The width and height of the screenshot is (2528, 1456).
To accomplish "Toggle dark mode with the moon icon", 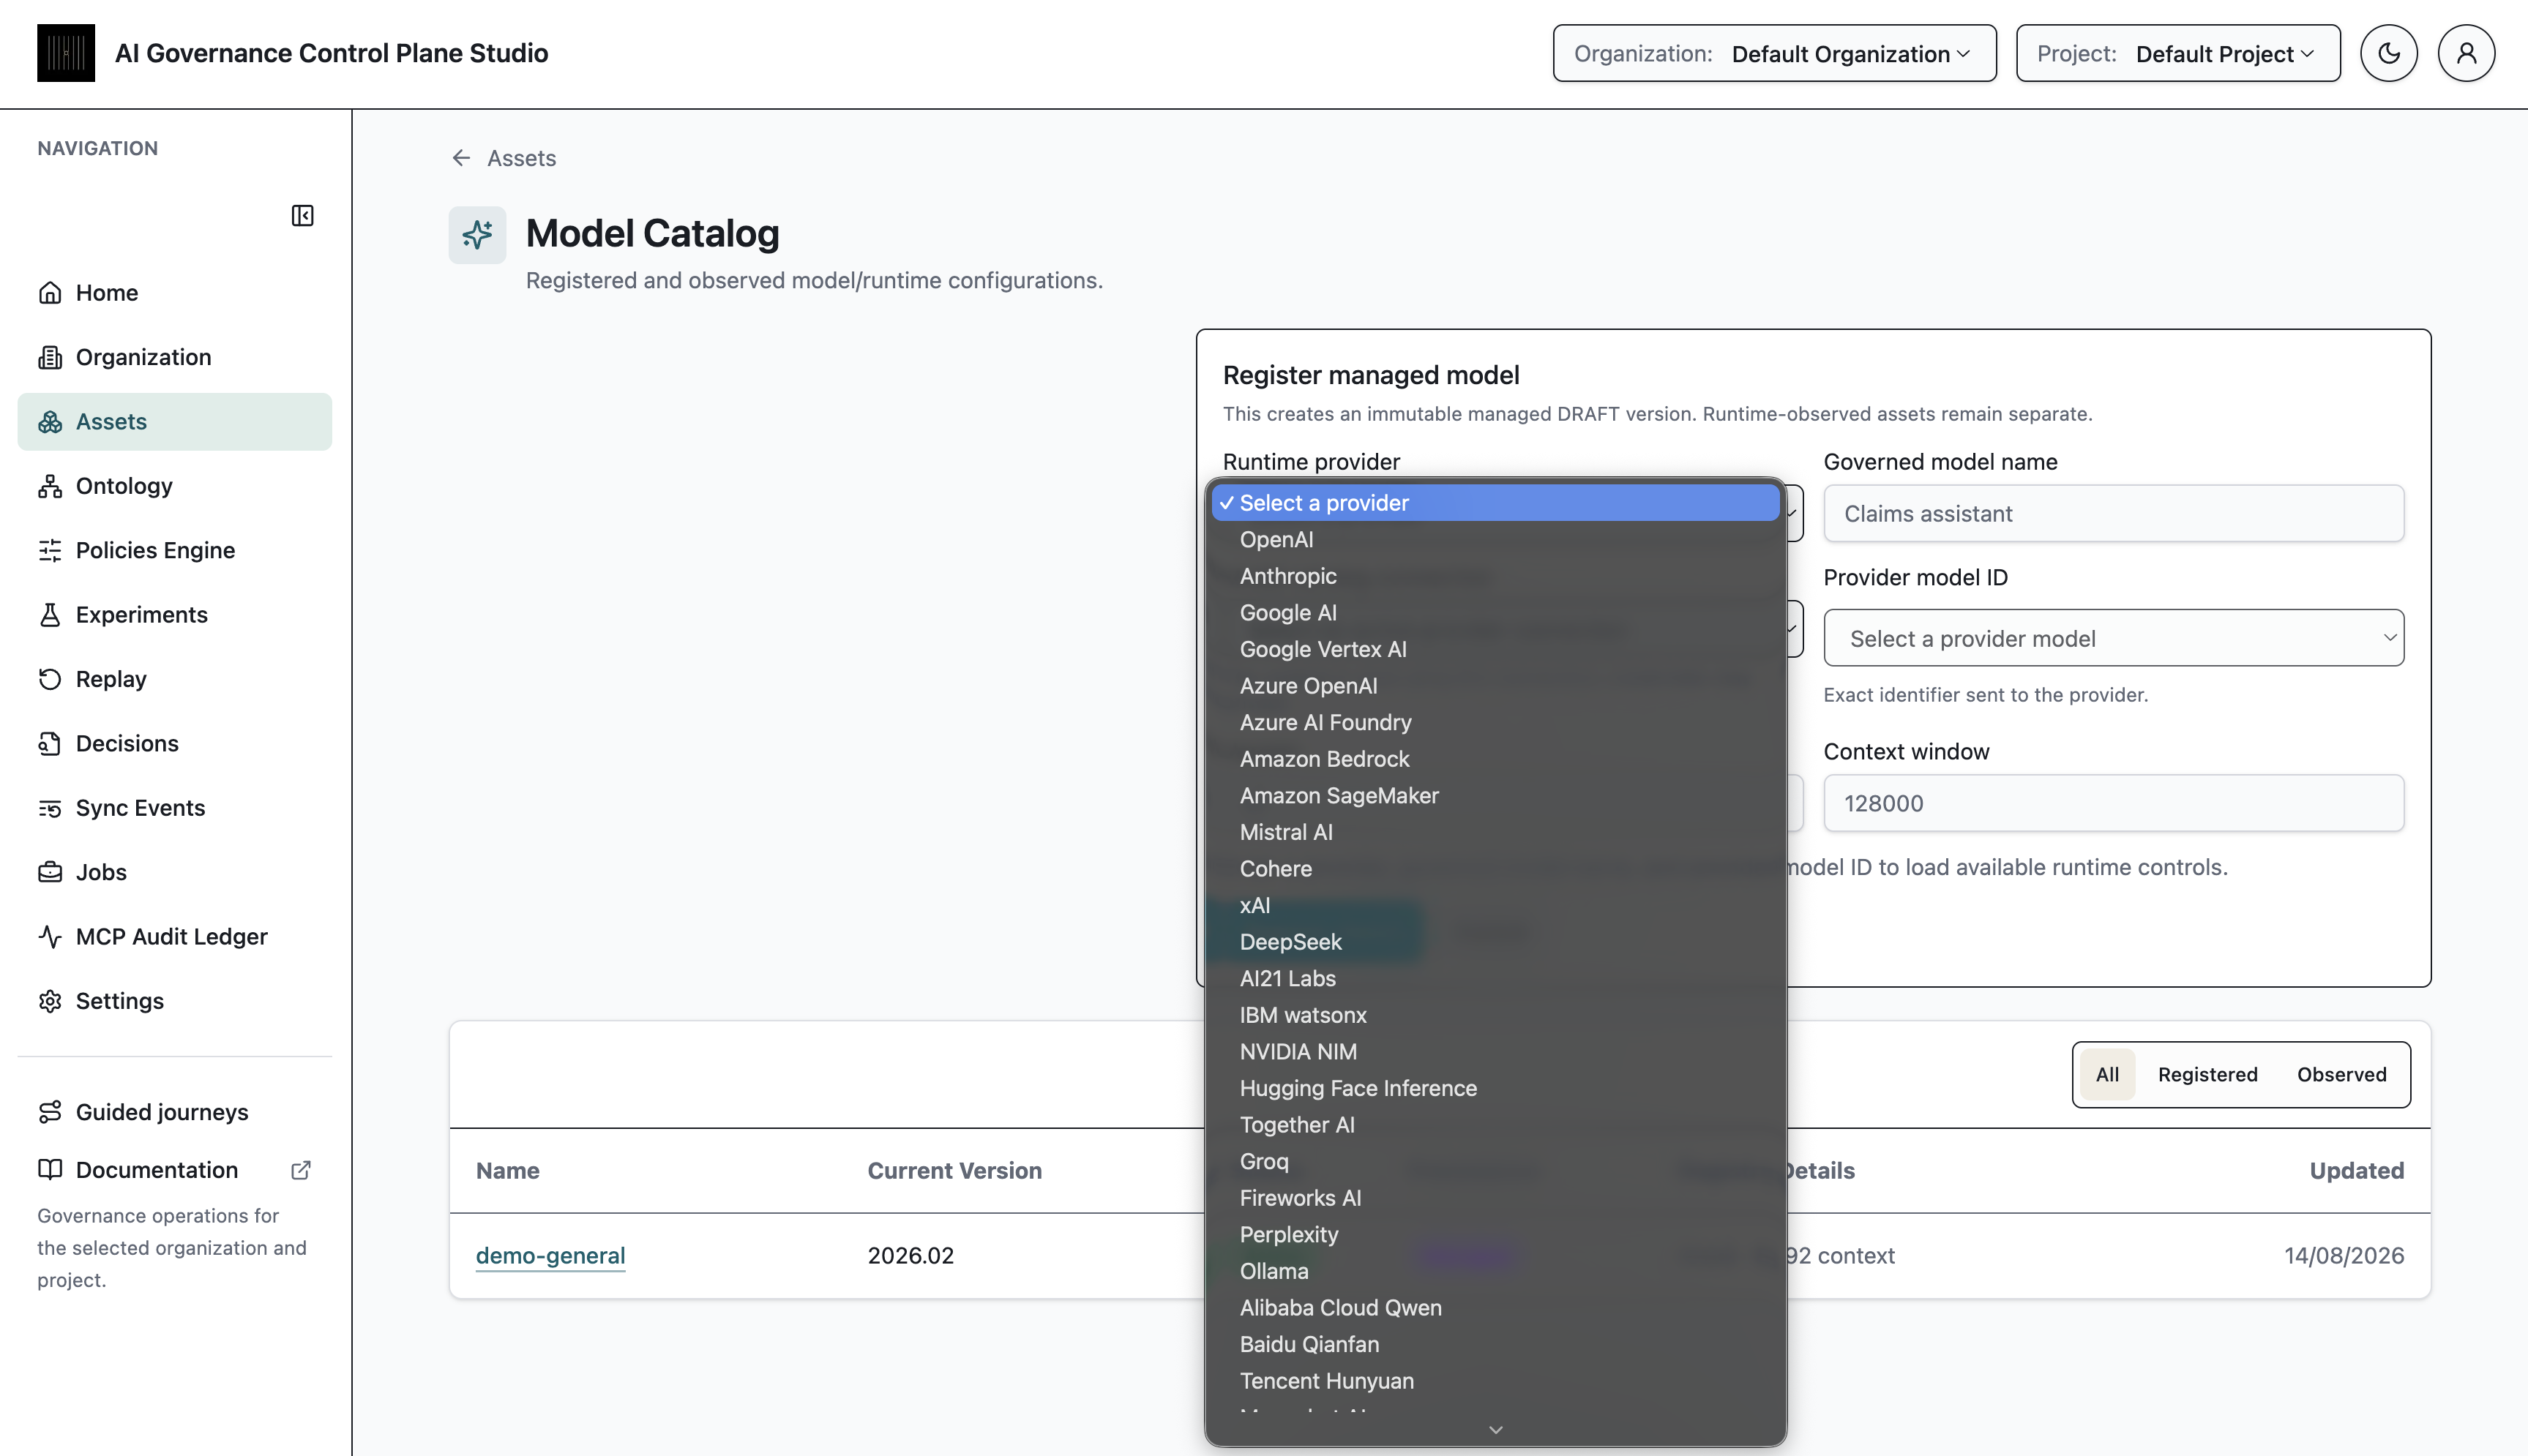I will coord(2388,53).
